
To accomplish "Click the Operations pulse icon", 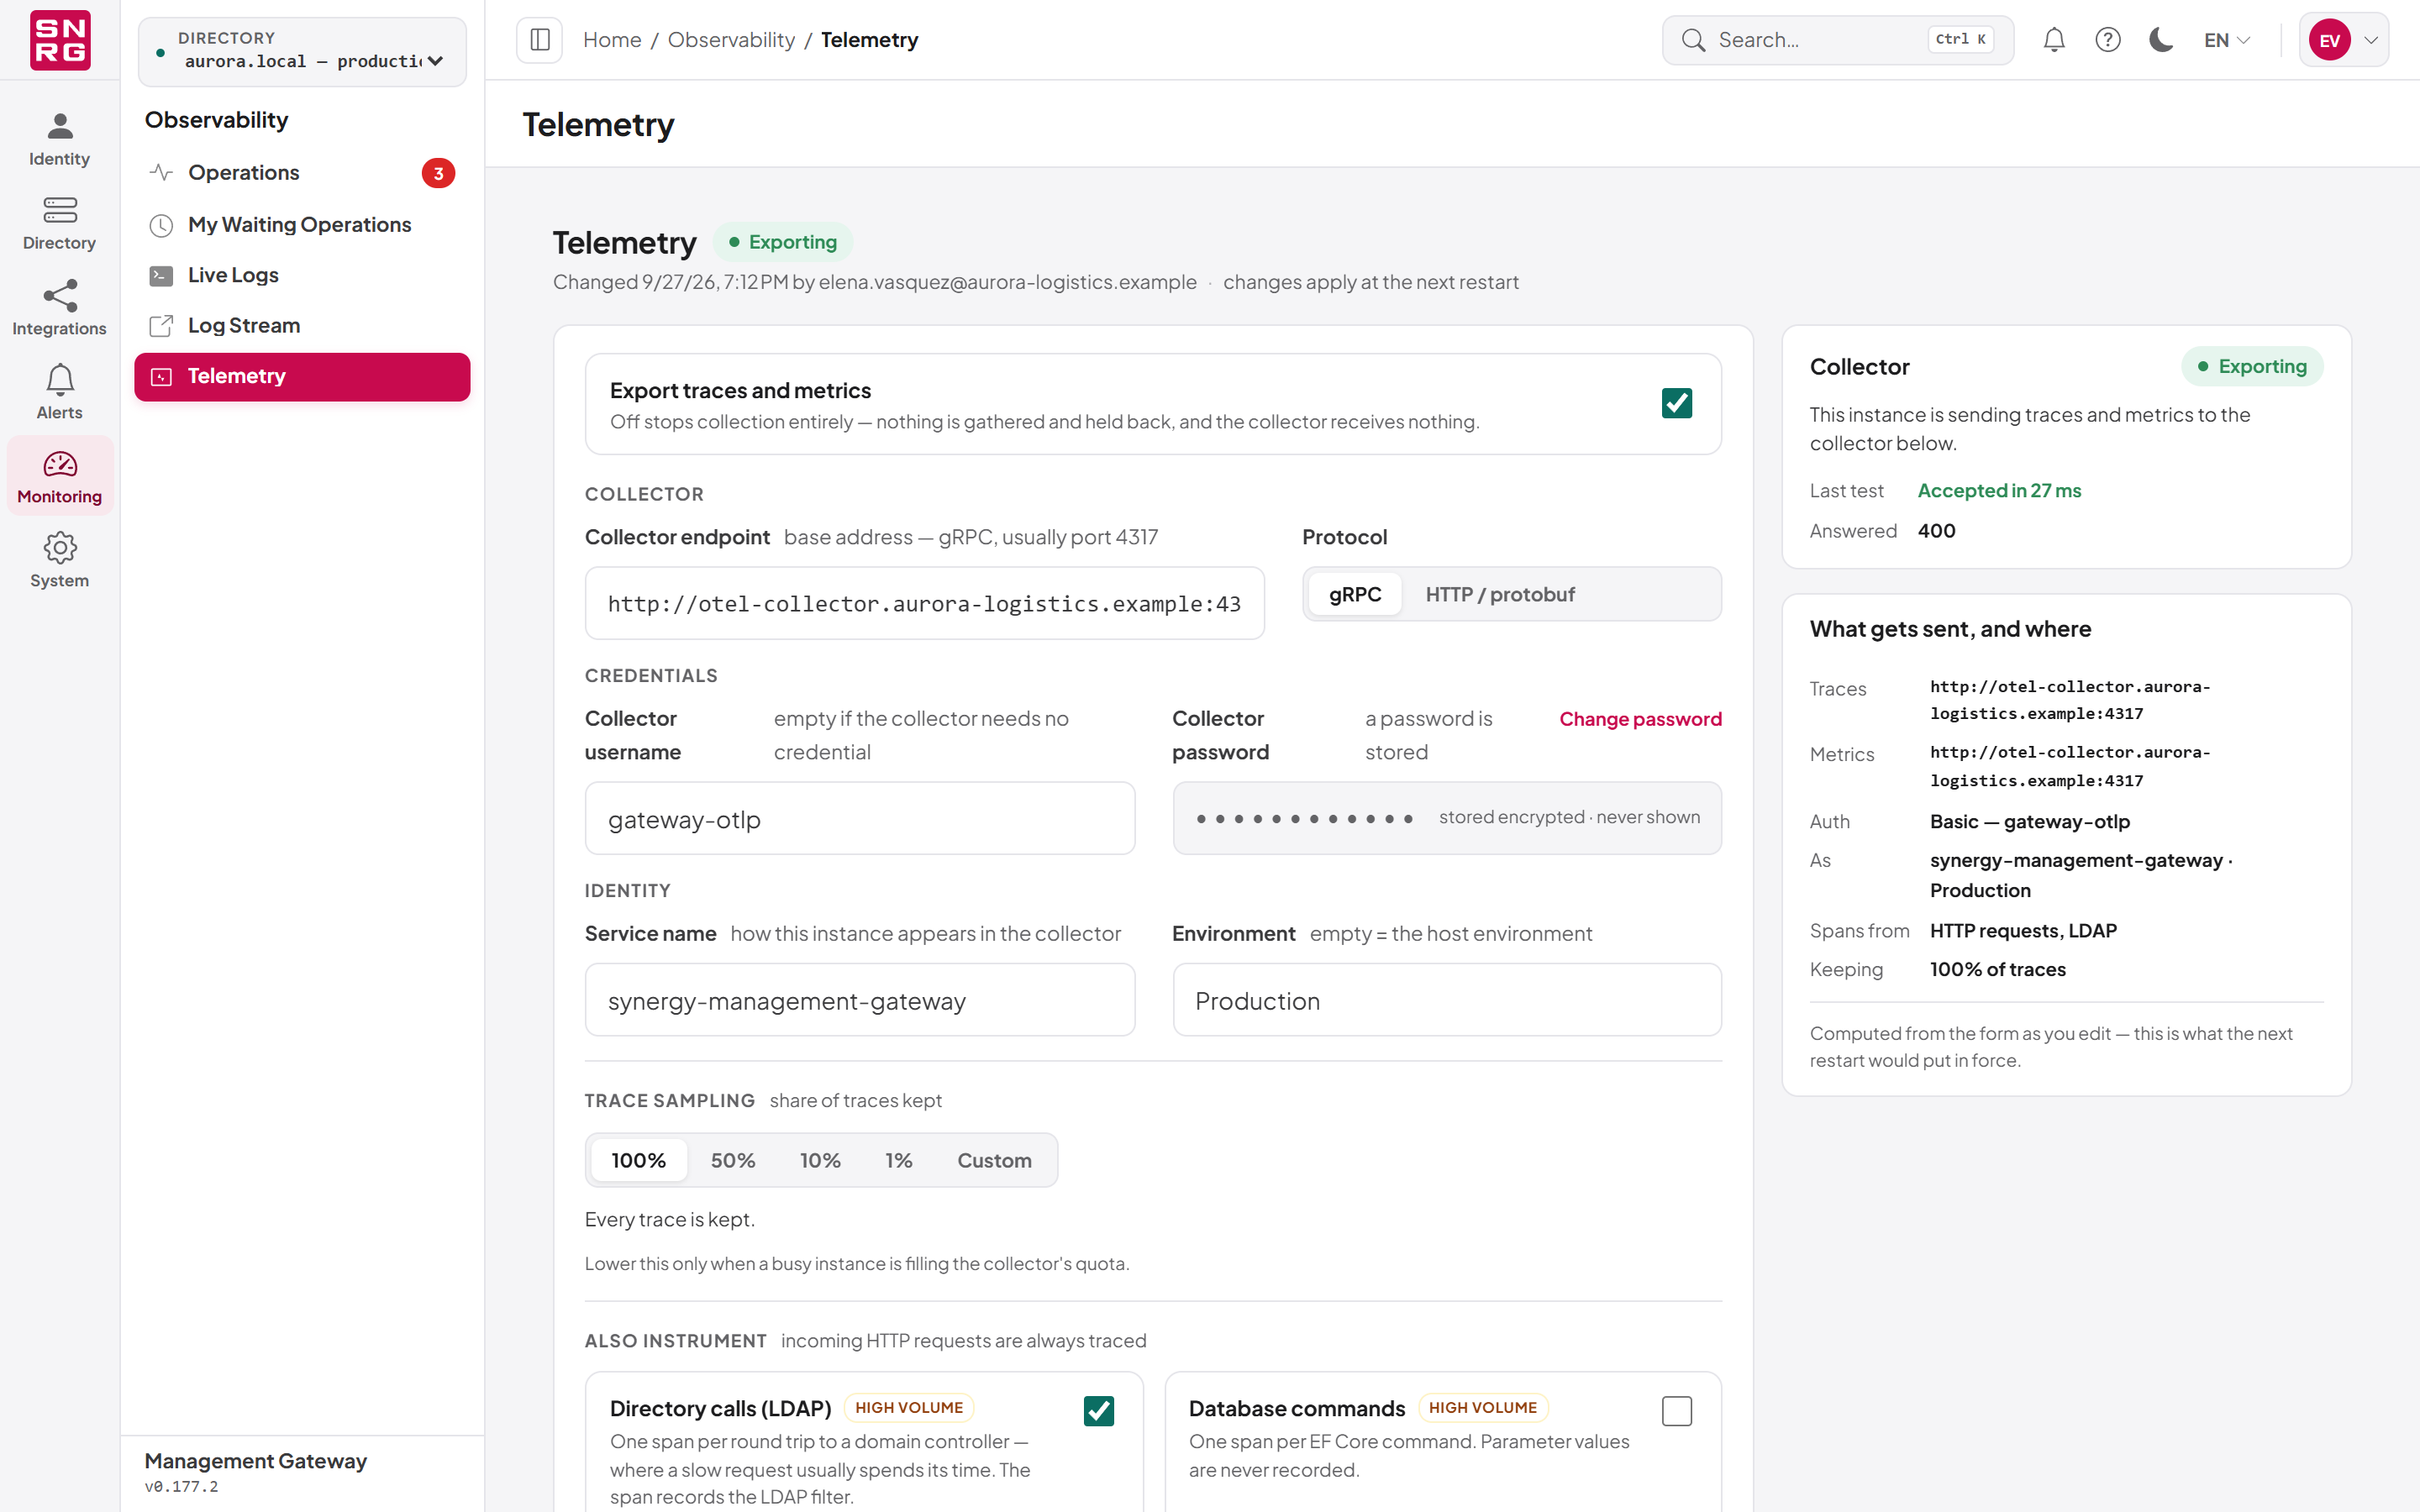I will pyautogui.click(x=161, y=173).
